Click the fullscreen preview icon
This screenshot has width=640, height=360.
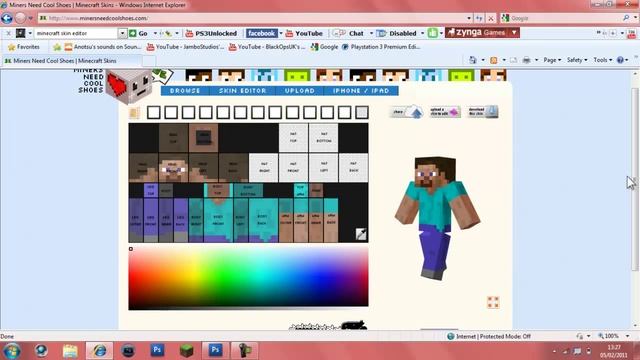[x=493, y=302]
